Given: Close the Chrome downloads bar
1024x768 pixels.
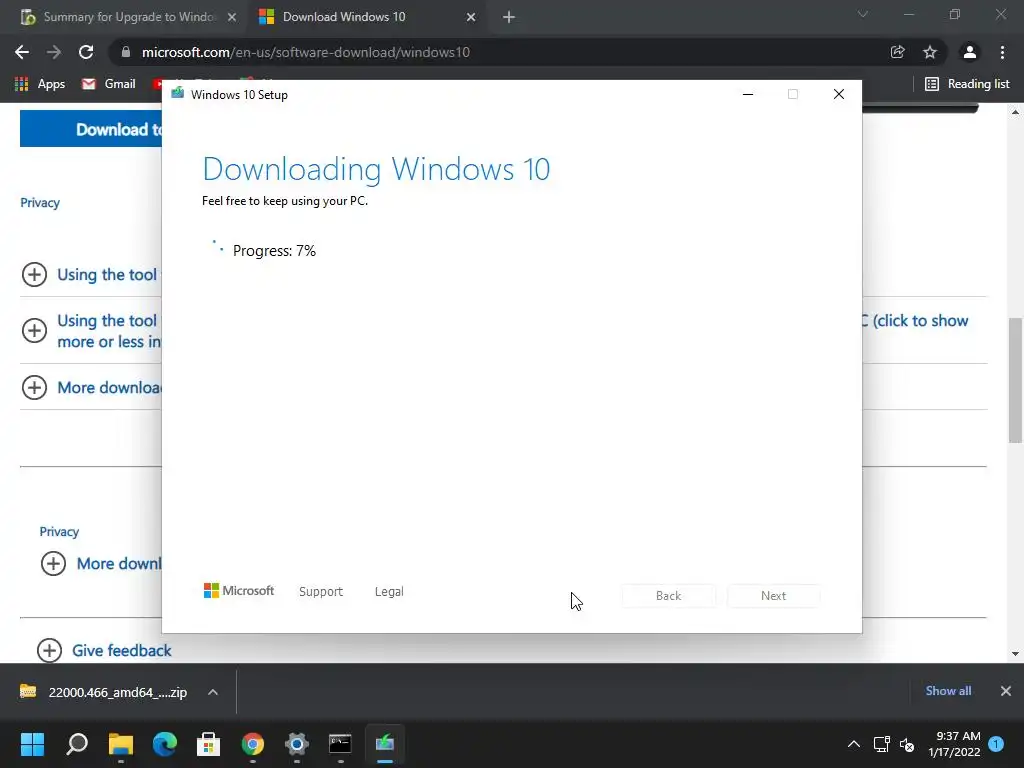Looking at the screenshot, I should (x=1006, y=691).
